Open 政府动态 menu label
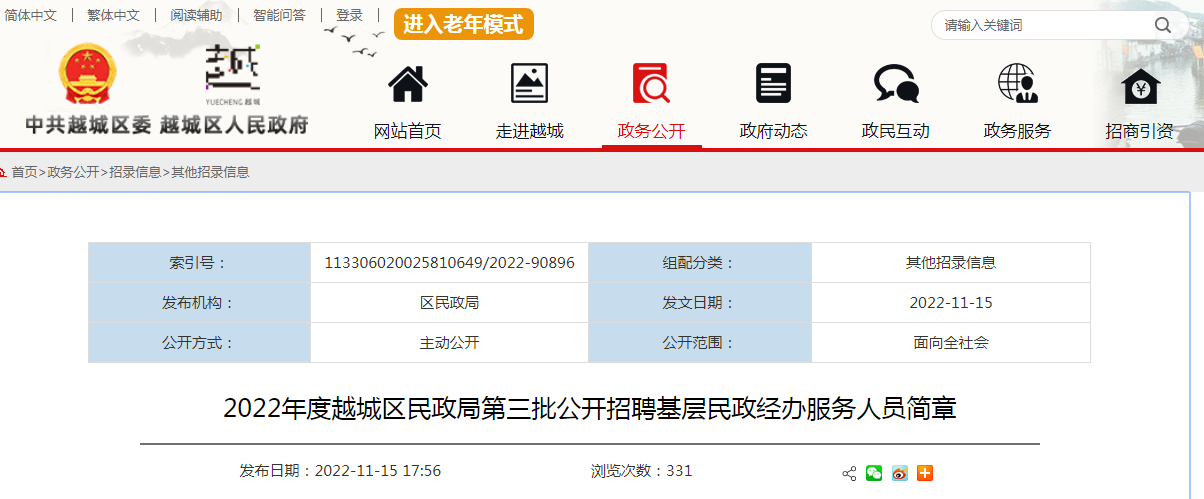Screen dimensions: 1204x499 click(x=774, y=131)
